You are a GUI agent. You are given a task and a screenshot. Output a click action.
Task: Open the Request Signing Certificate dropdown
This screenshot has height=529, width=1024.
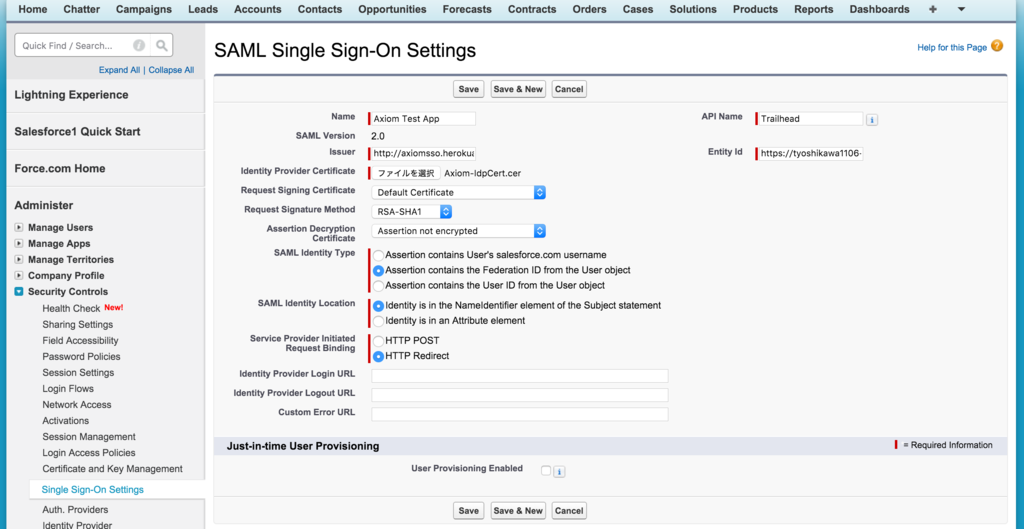(x=458, y=193)
